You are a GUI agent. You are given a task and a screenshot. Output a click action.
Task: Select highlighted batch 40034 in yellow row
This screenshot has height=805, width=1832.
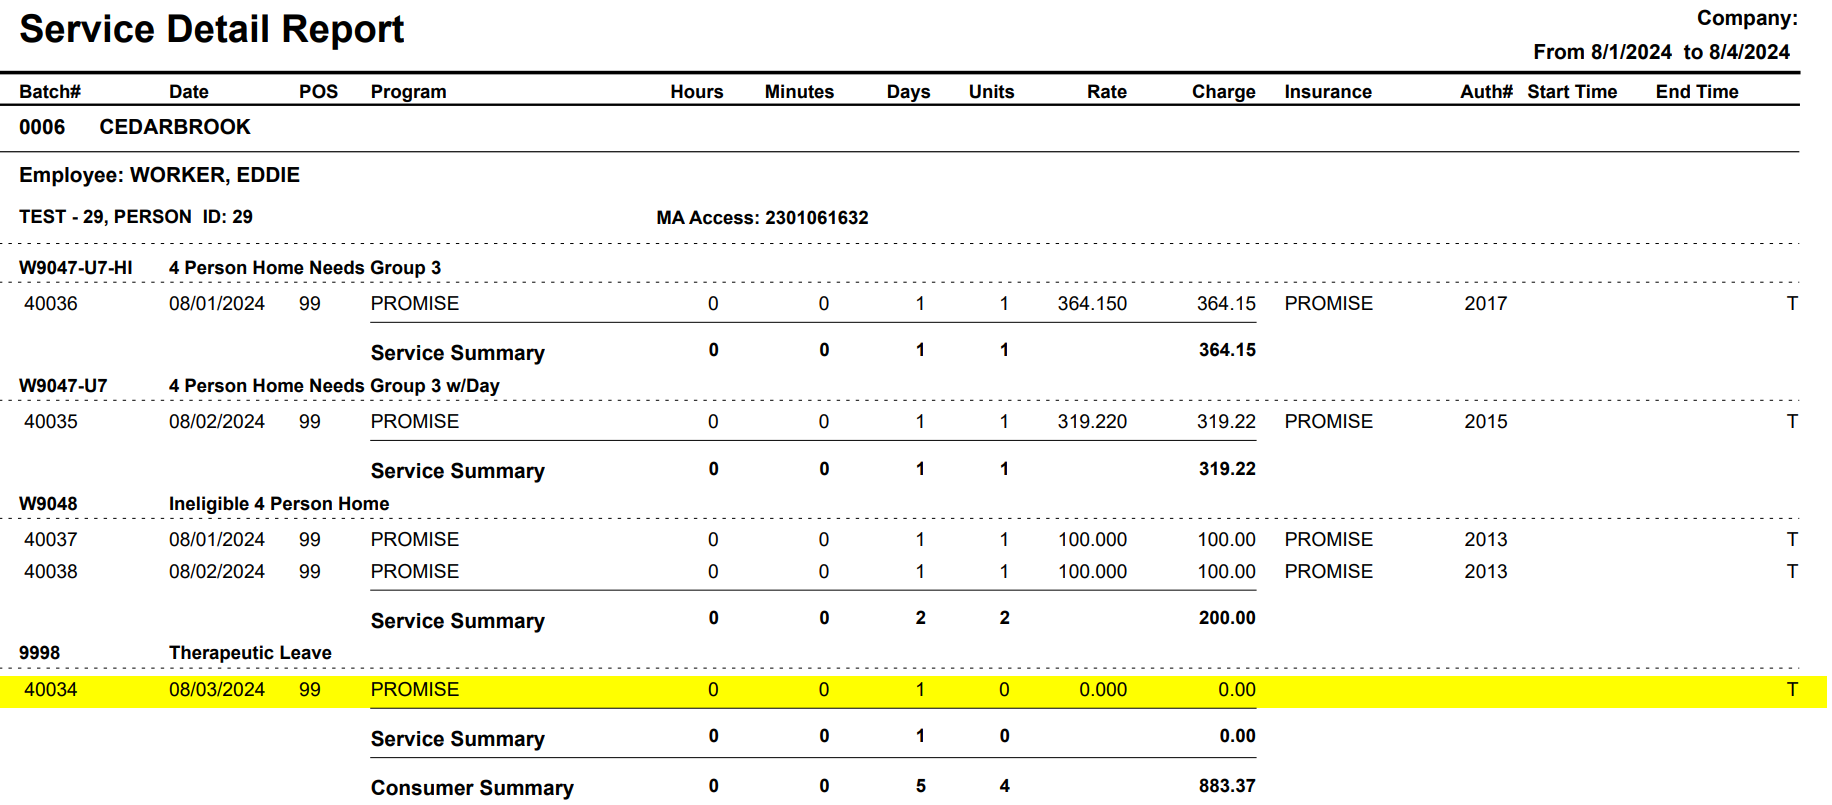(51, 690)
